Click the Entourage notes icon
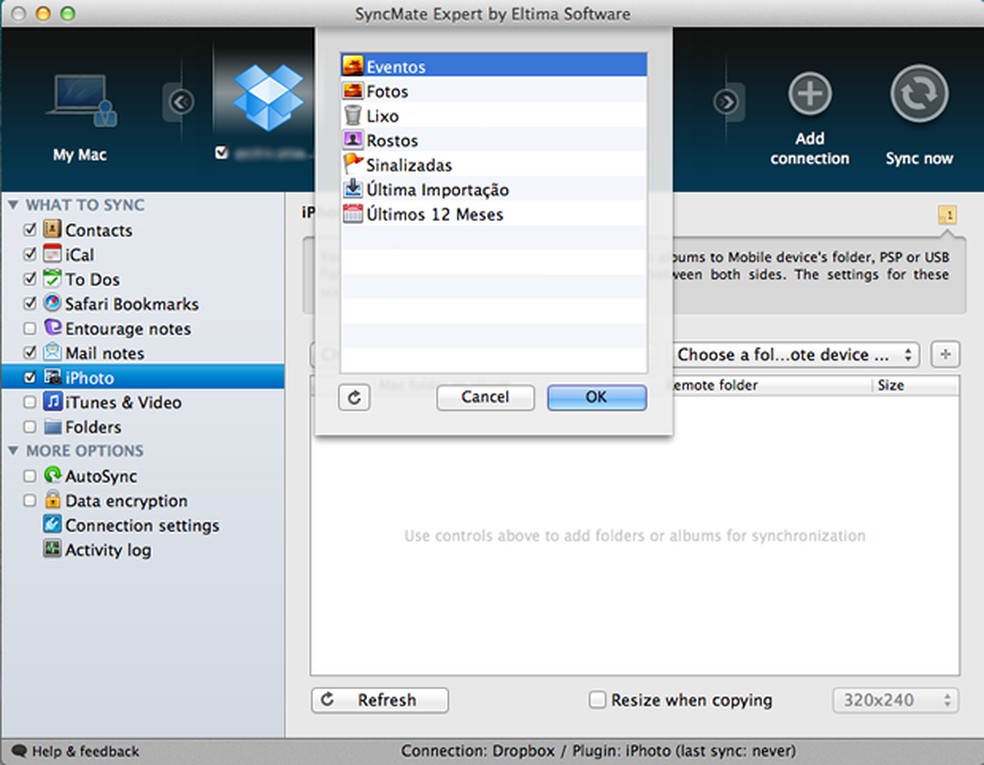This screenshot has width=984, height=765. (x=52, y=328)
